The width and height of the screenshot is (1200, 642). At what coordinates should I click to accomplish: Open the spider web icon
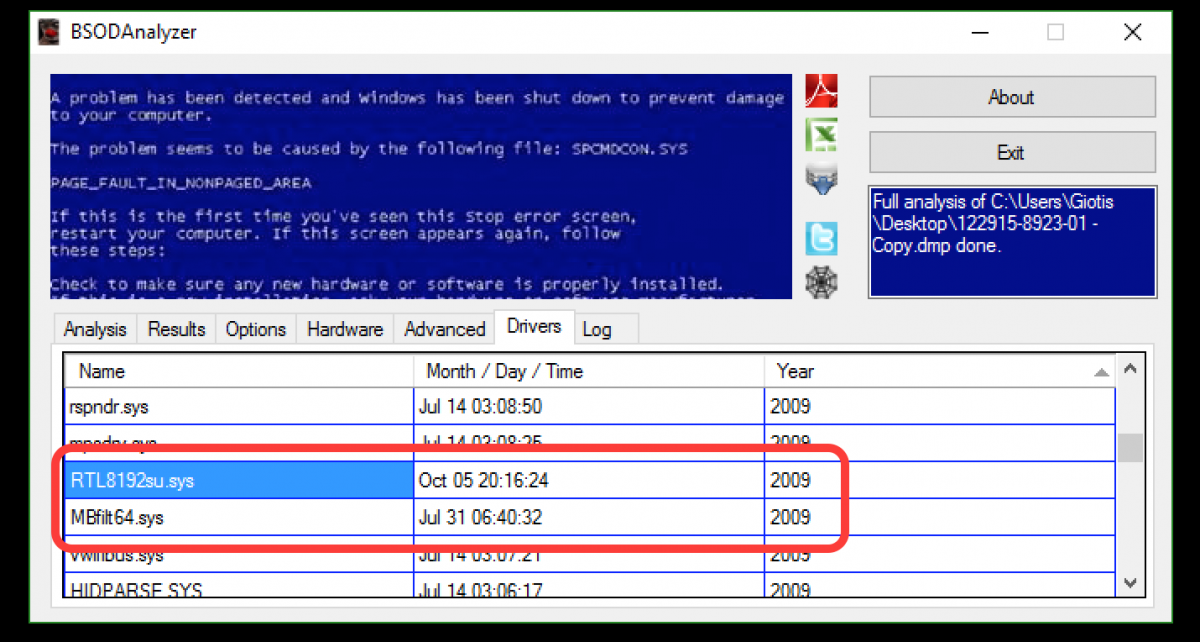click(x=821, y=282)
